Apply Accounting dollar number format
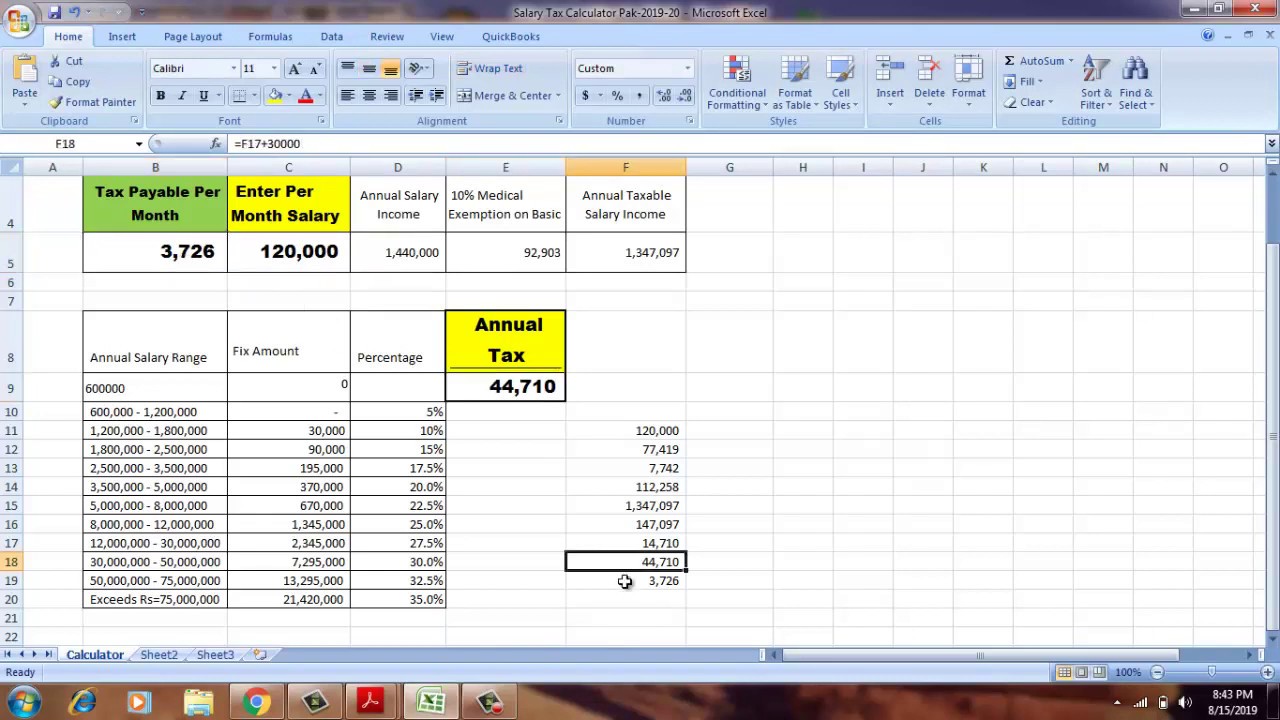This screenshot has width=1280, height=720. [x=585, y=96]
